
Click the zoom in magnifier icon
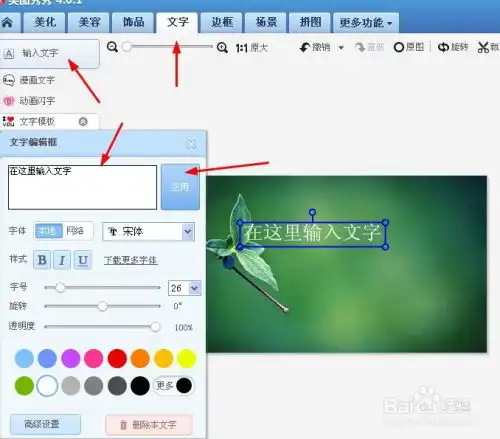(x=222, y=48)
